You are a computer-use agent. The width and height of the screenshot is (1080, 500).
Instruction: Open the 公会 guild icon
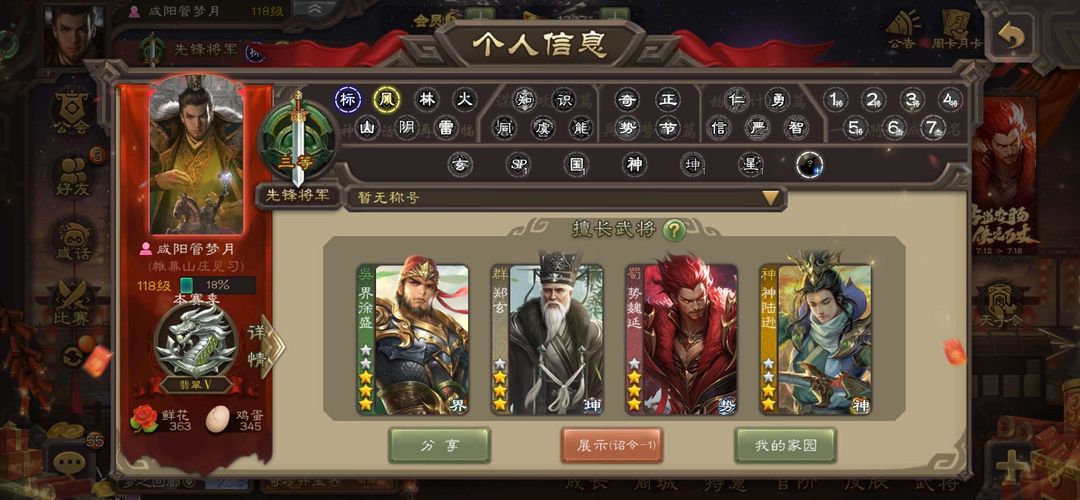(x=72, y=112)
